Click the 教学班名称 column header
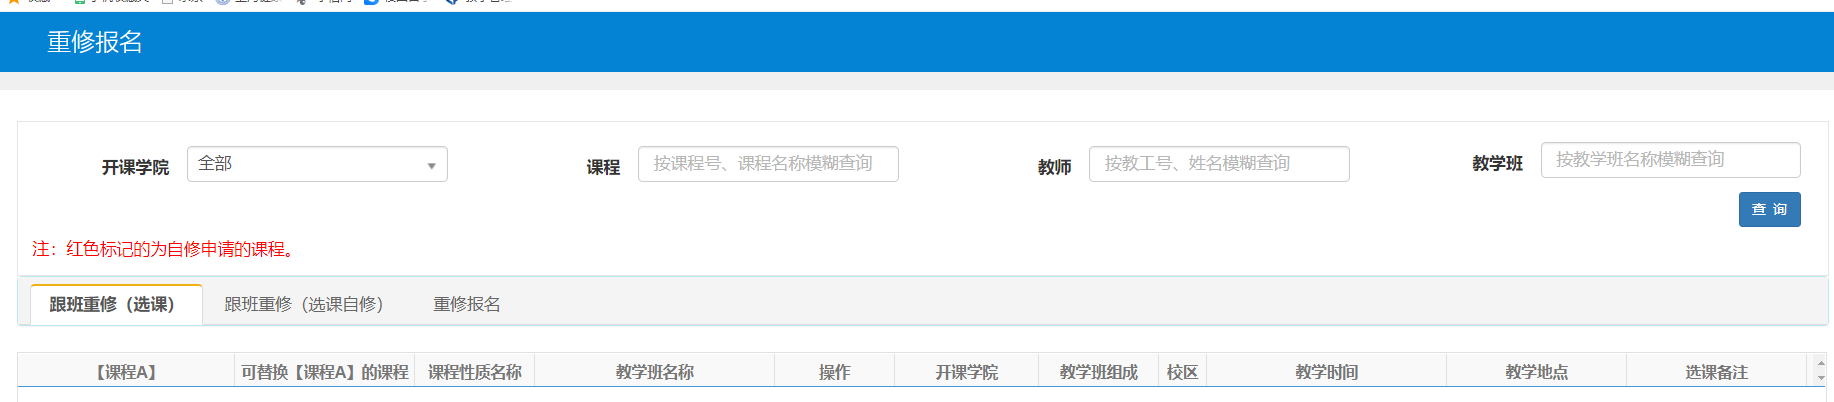This screenshot has height=402, width=1834. coord(654,372)
